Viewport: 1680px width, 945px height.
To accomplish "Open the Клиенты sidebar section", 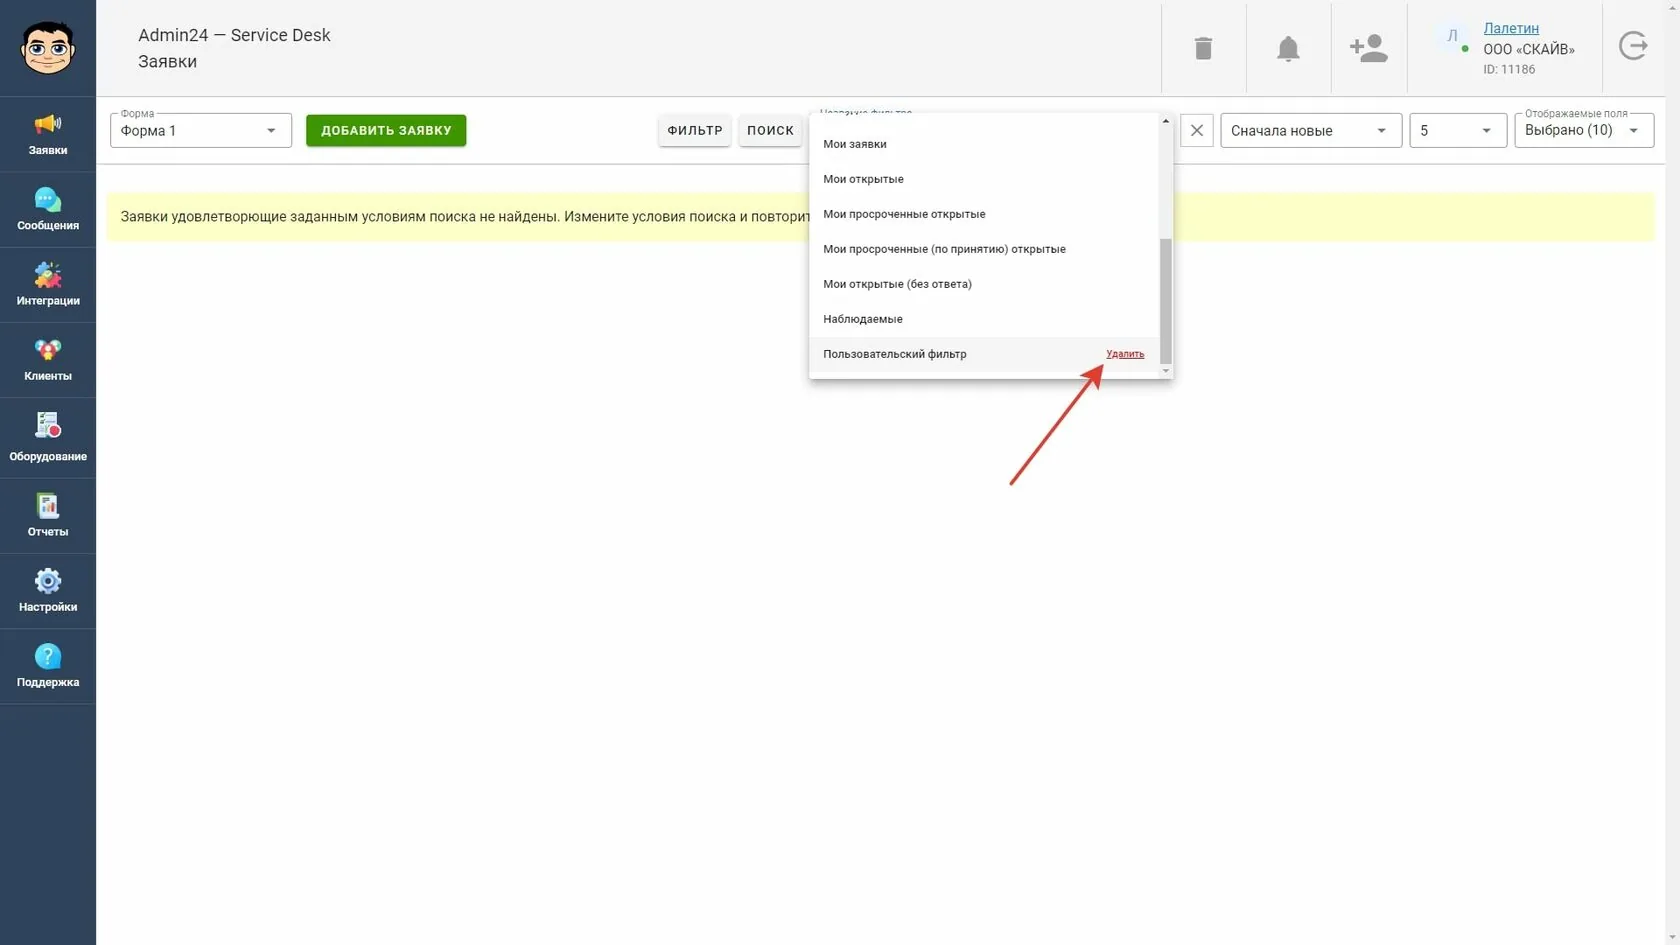I will [48, 360].
